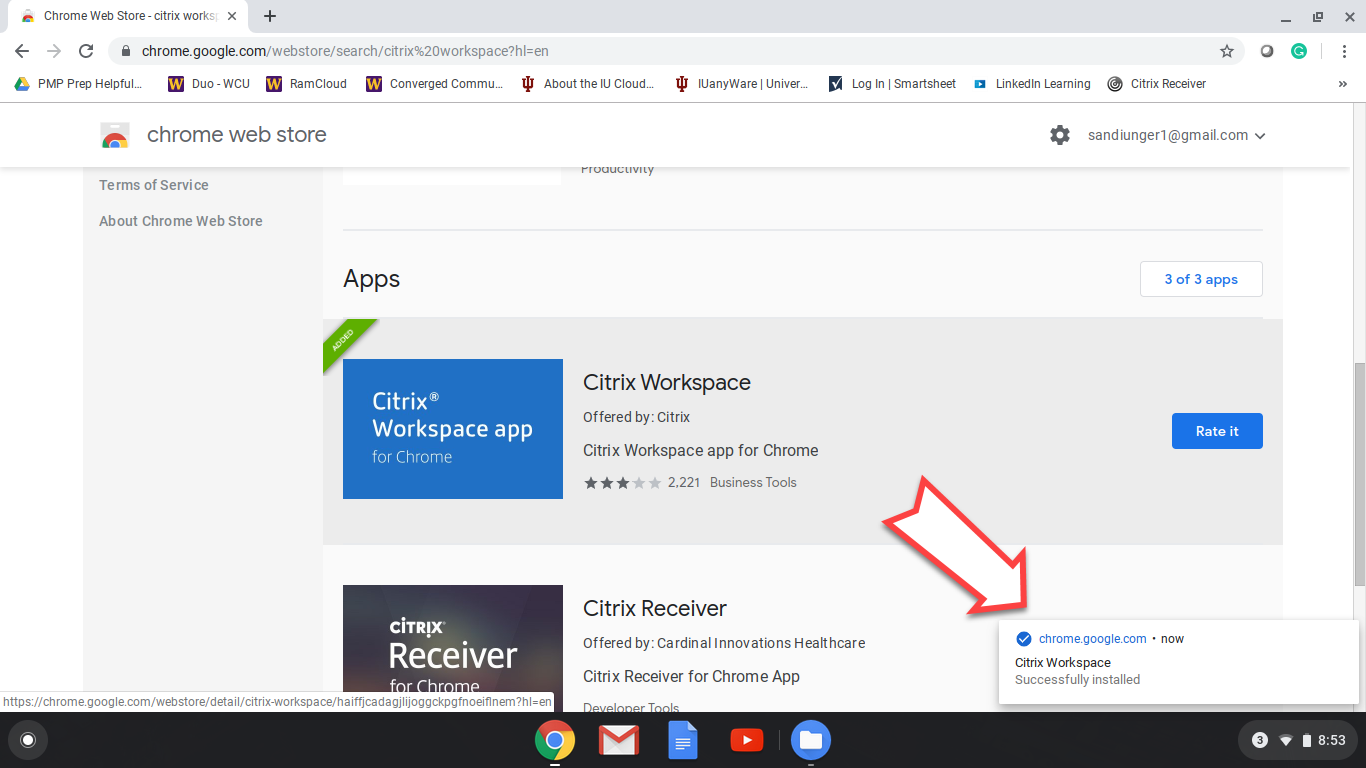Open a new browser tab
Screen dimensions: 1366x768
[x=270, y=16]
